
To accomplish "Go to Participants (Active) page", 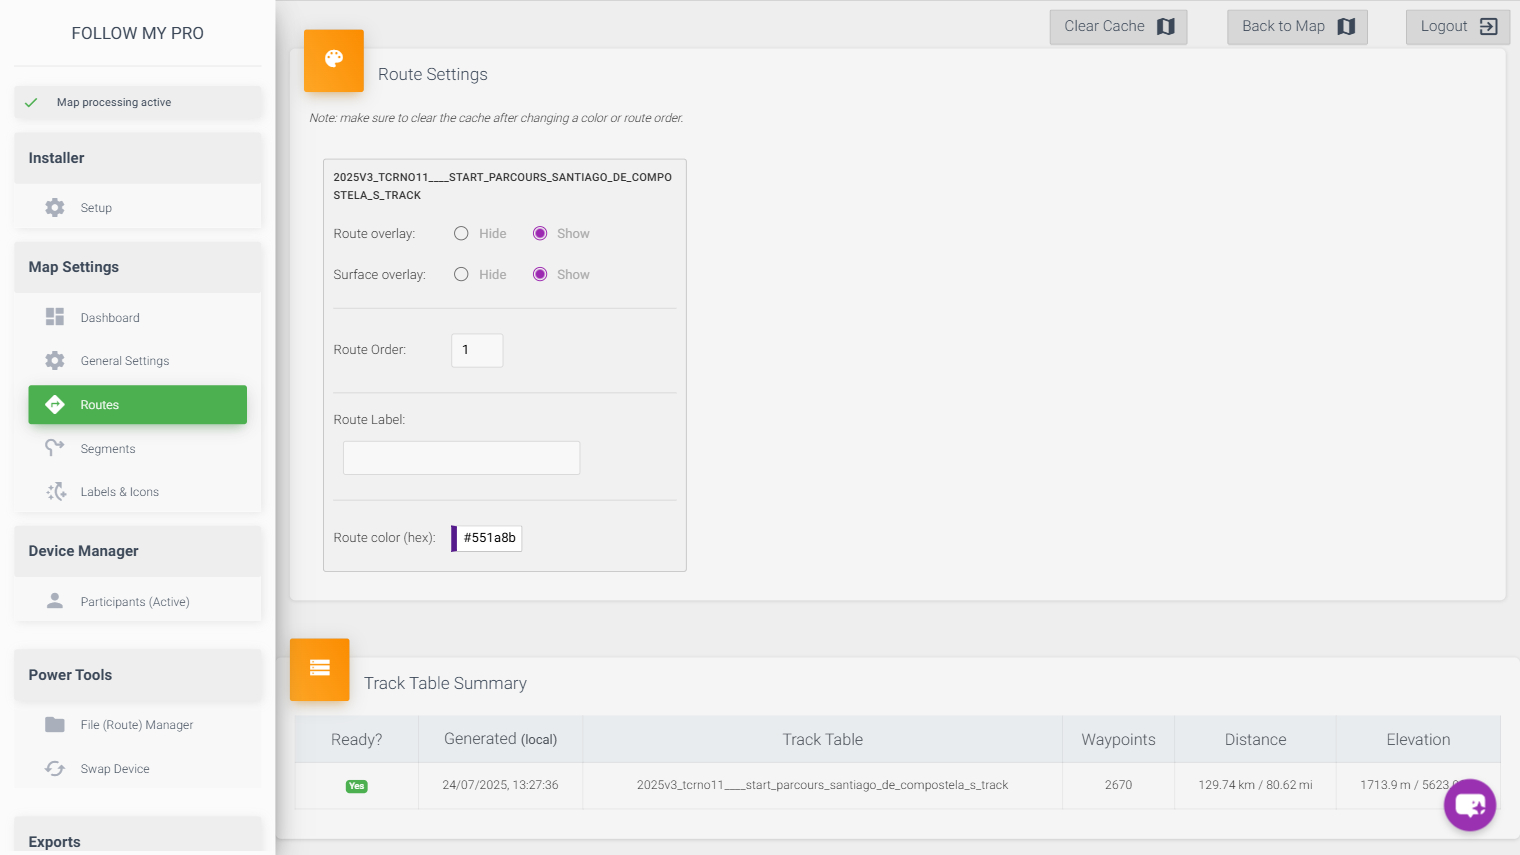I will pos(135,602).
